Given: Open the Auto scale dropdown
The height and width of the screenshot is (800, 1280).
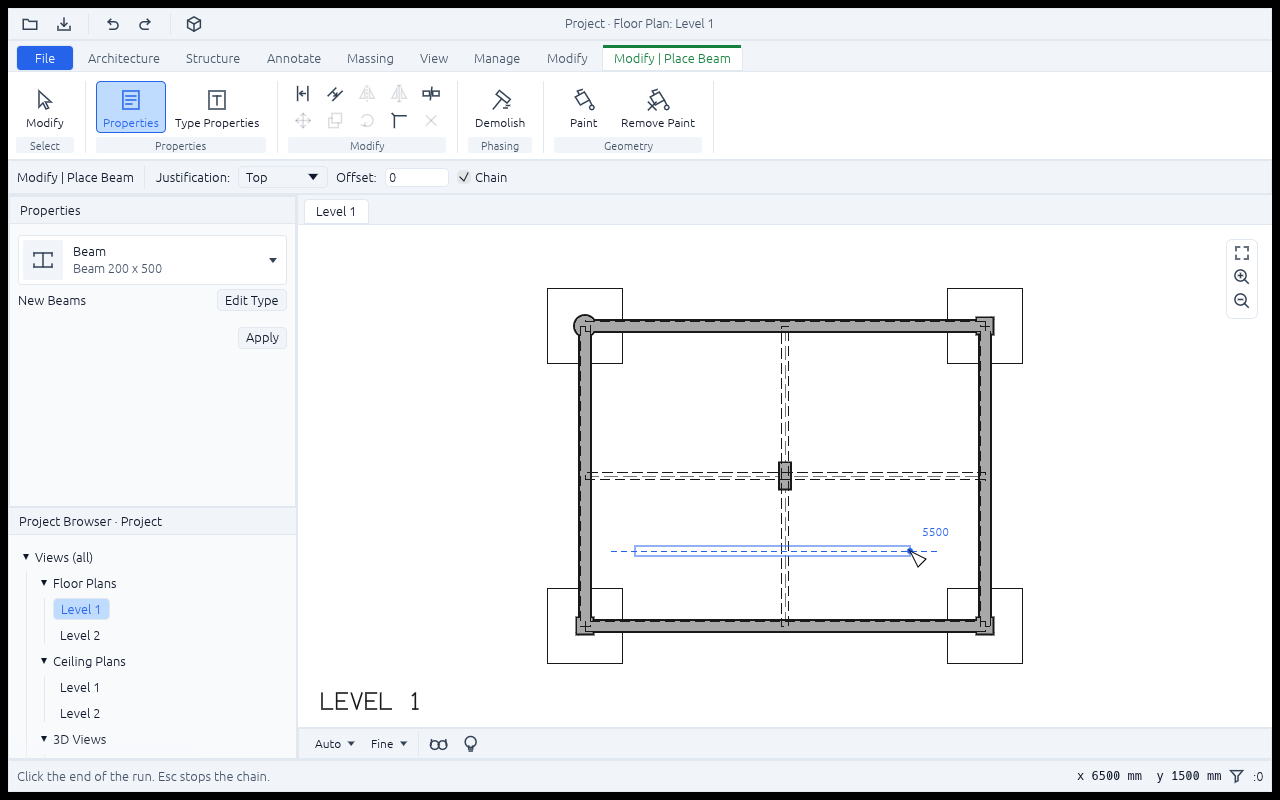Looking at the screenshot, I should [335, 744].
